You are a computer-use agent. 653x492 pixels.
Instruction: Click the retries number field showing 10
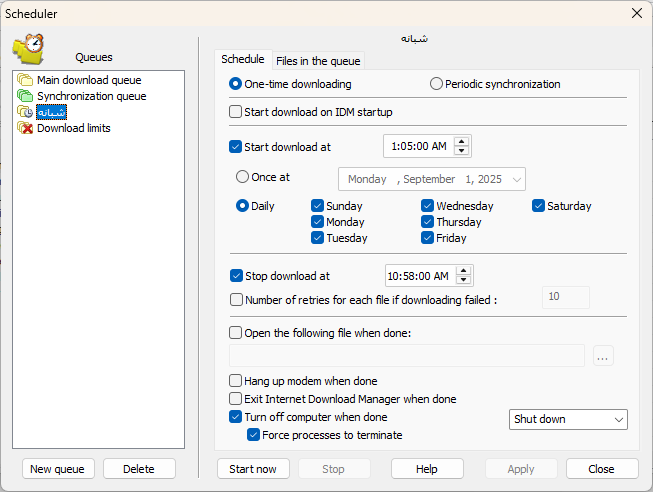pyautogui.click(x=566, y=297)
